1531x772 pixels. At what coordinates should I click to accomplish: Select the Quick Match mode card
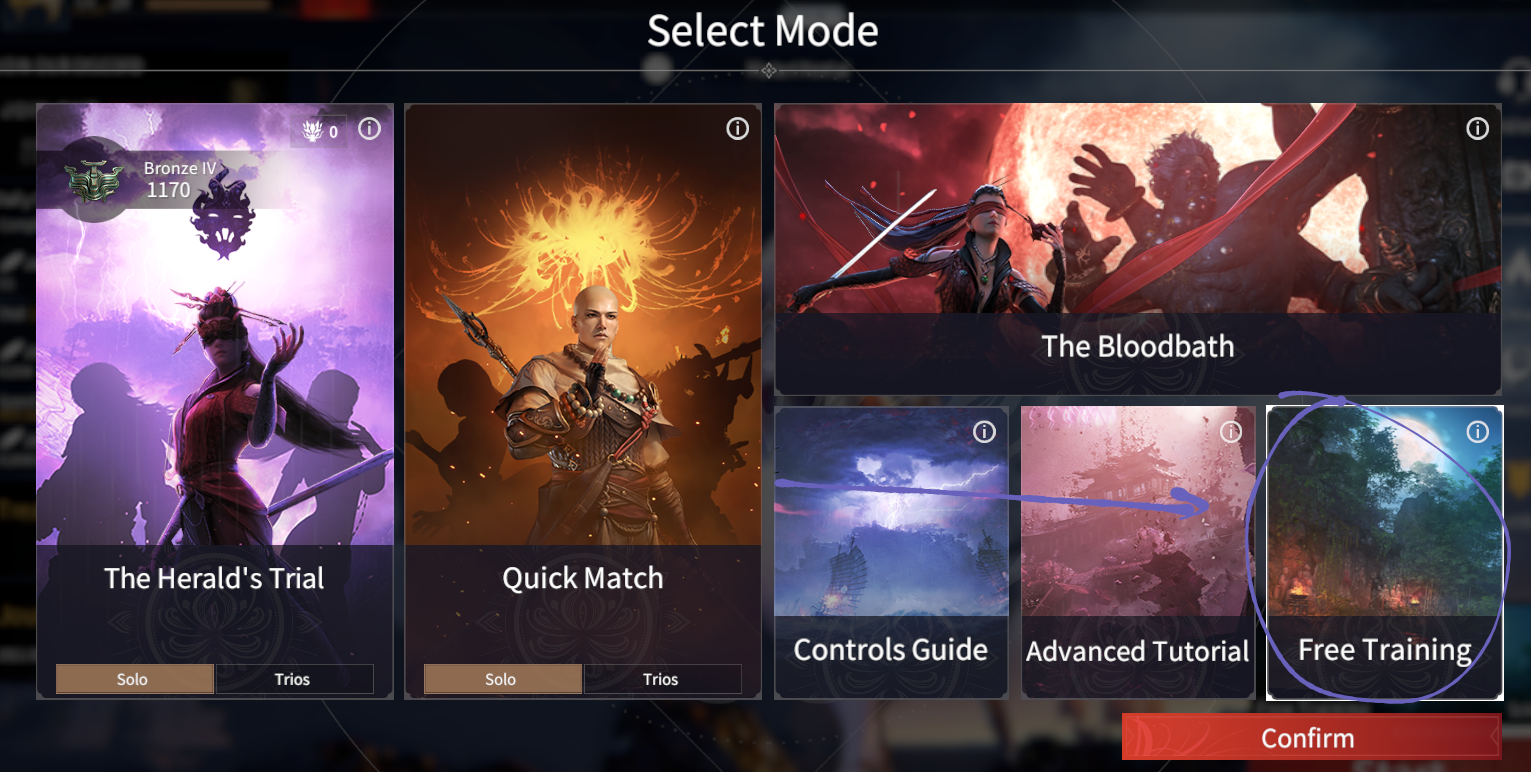click(583, 401)
